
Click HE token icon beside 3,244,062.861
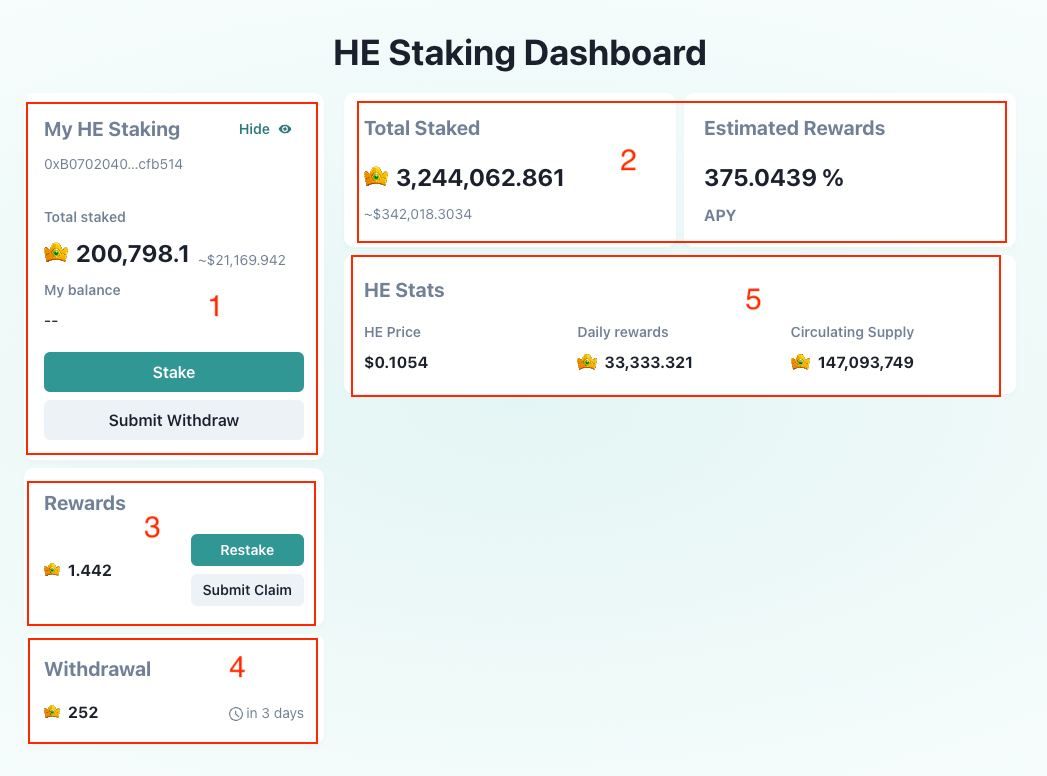coord(376,177)
